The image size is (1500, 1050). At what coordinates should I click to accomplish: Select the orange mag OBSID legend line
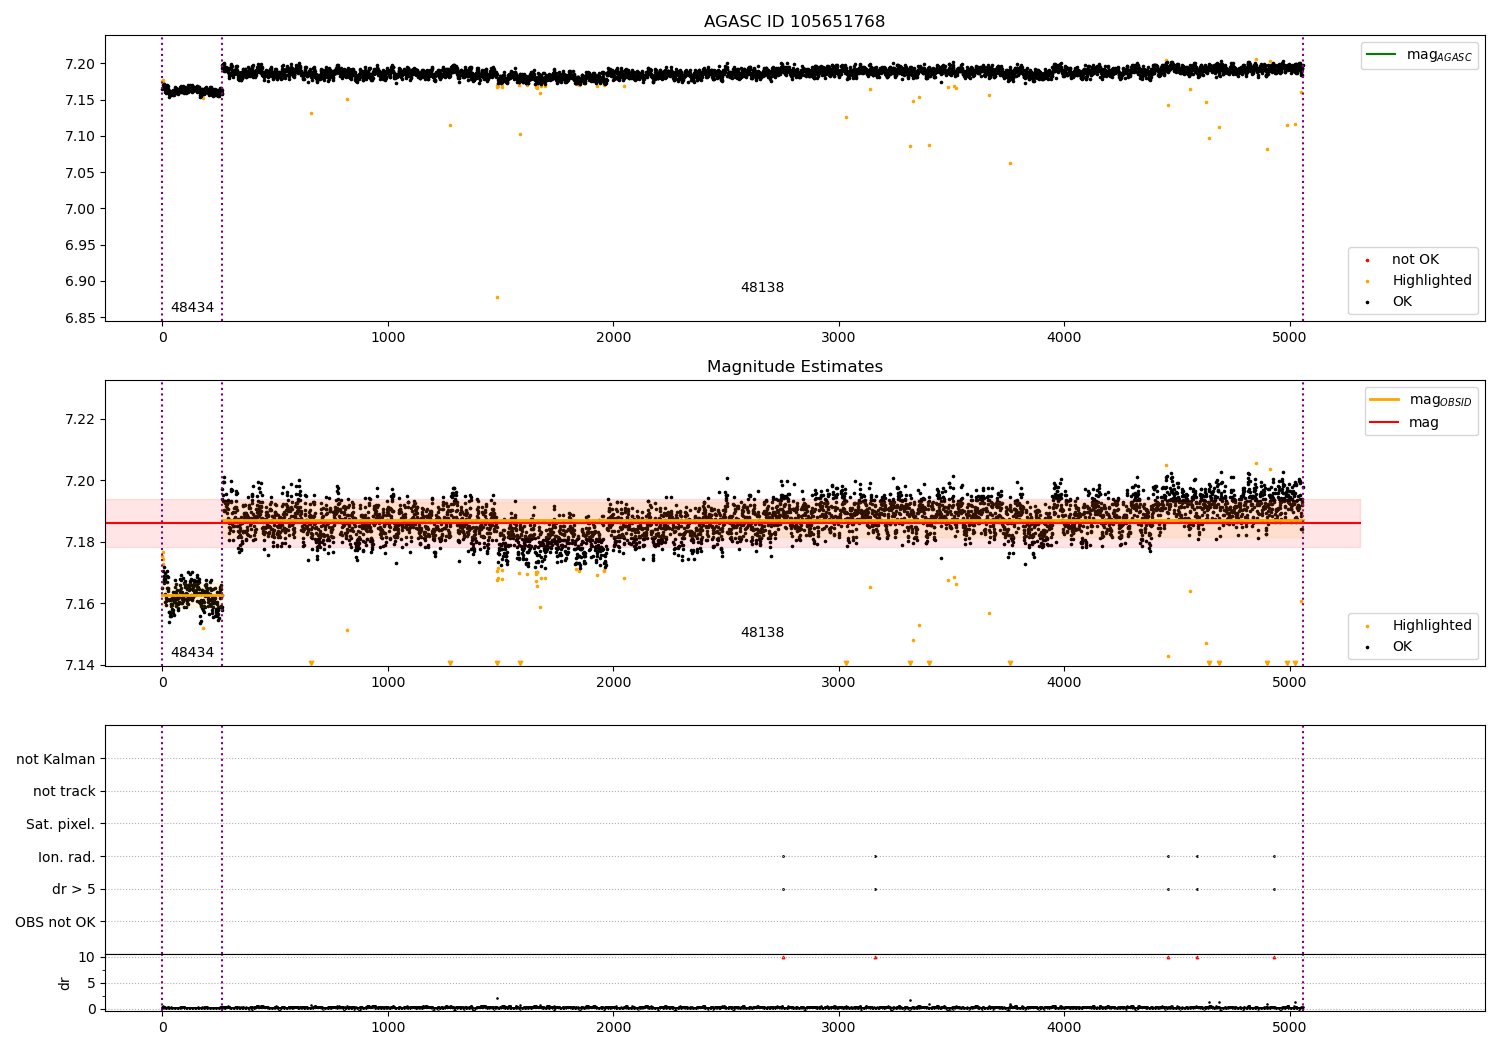tap(1385, 400)
